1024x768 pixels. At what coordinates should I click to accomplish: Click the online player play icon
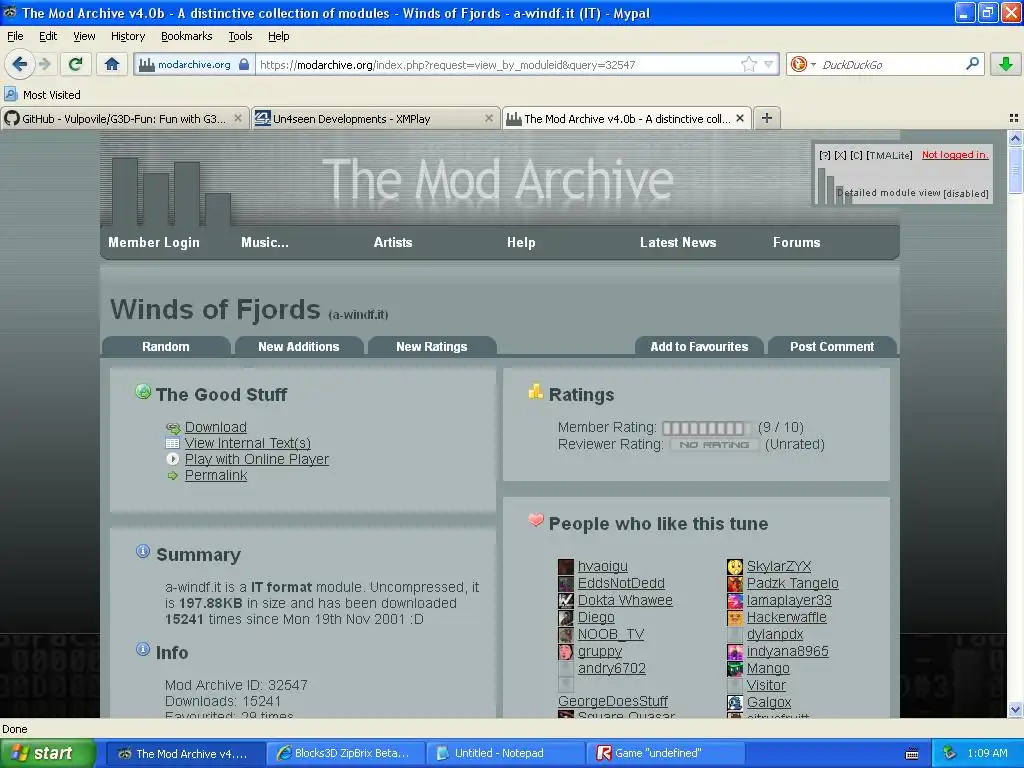(x=172, y=459)
